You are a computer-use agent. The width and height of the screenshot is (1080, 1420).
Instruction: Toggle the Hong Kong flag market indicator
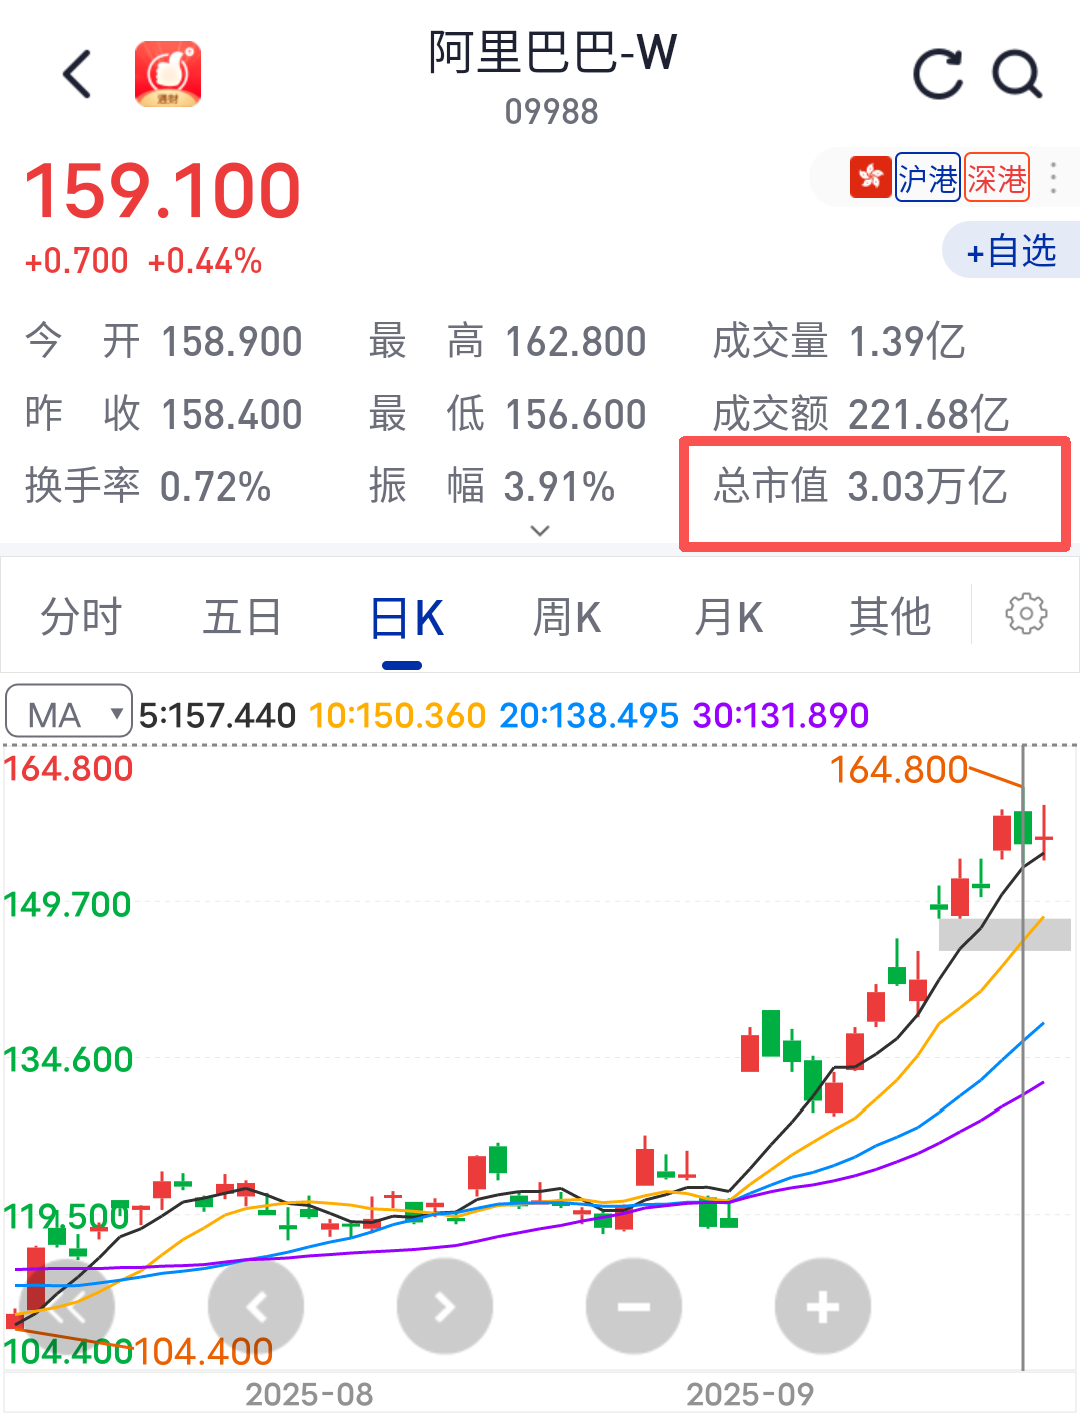pos(869,177)
